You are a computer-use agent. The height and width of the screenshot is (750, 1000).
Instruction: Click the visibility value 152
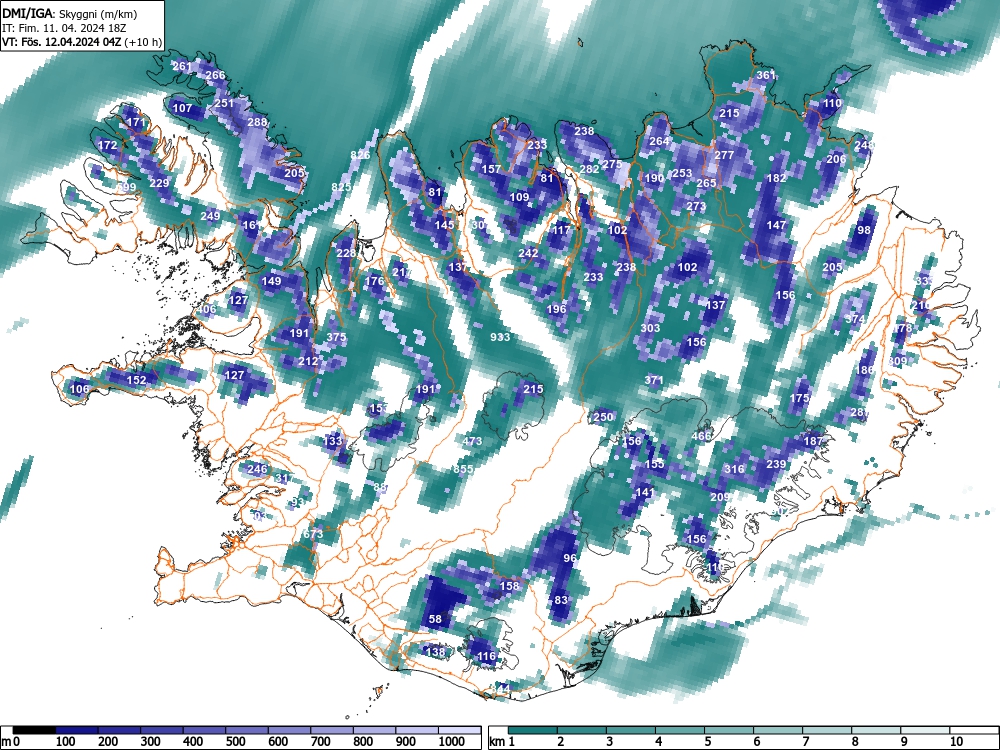[136, 380]
